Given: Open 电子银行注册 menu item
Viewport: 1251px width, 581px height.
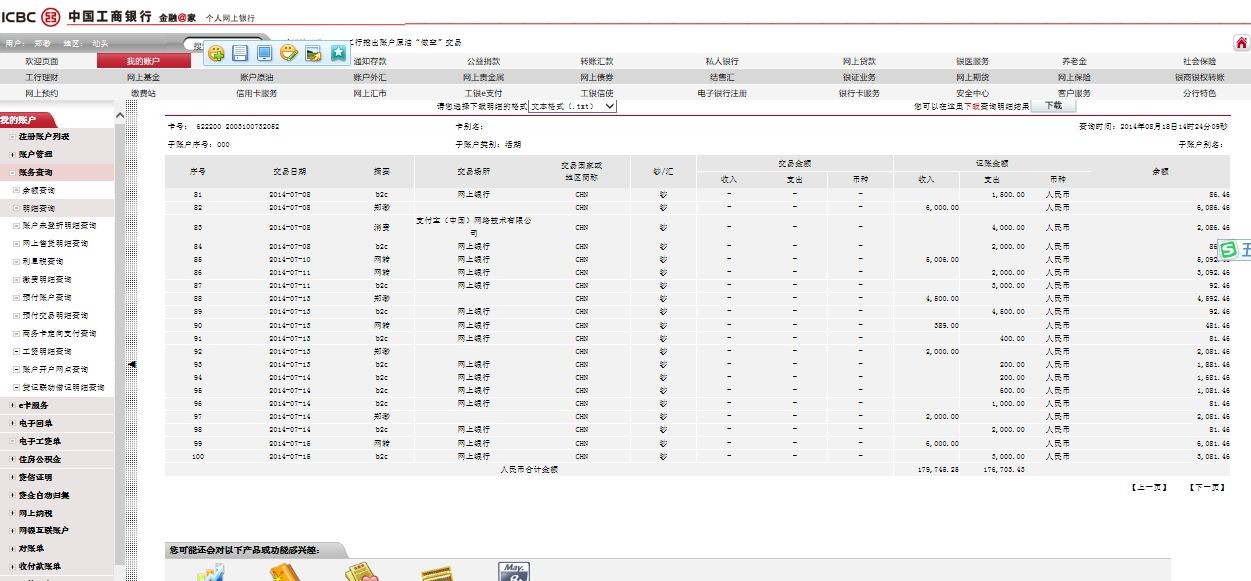Looking at the screenshot, I should (x=722, y=93).
